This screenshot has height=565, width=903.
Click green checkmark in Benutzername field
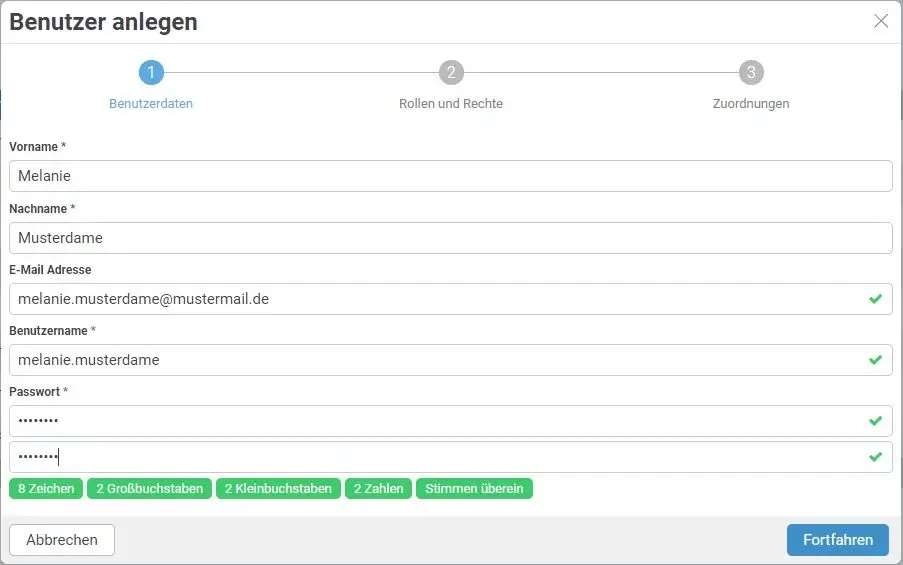[875, 360]
